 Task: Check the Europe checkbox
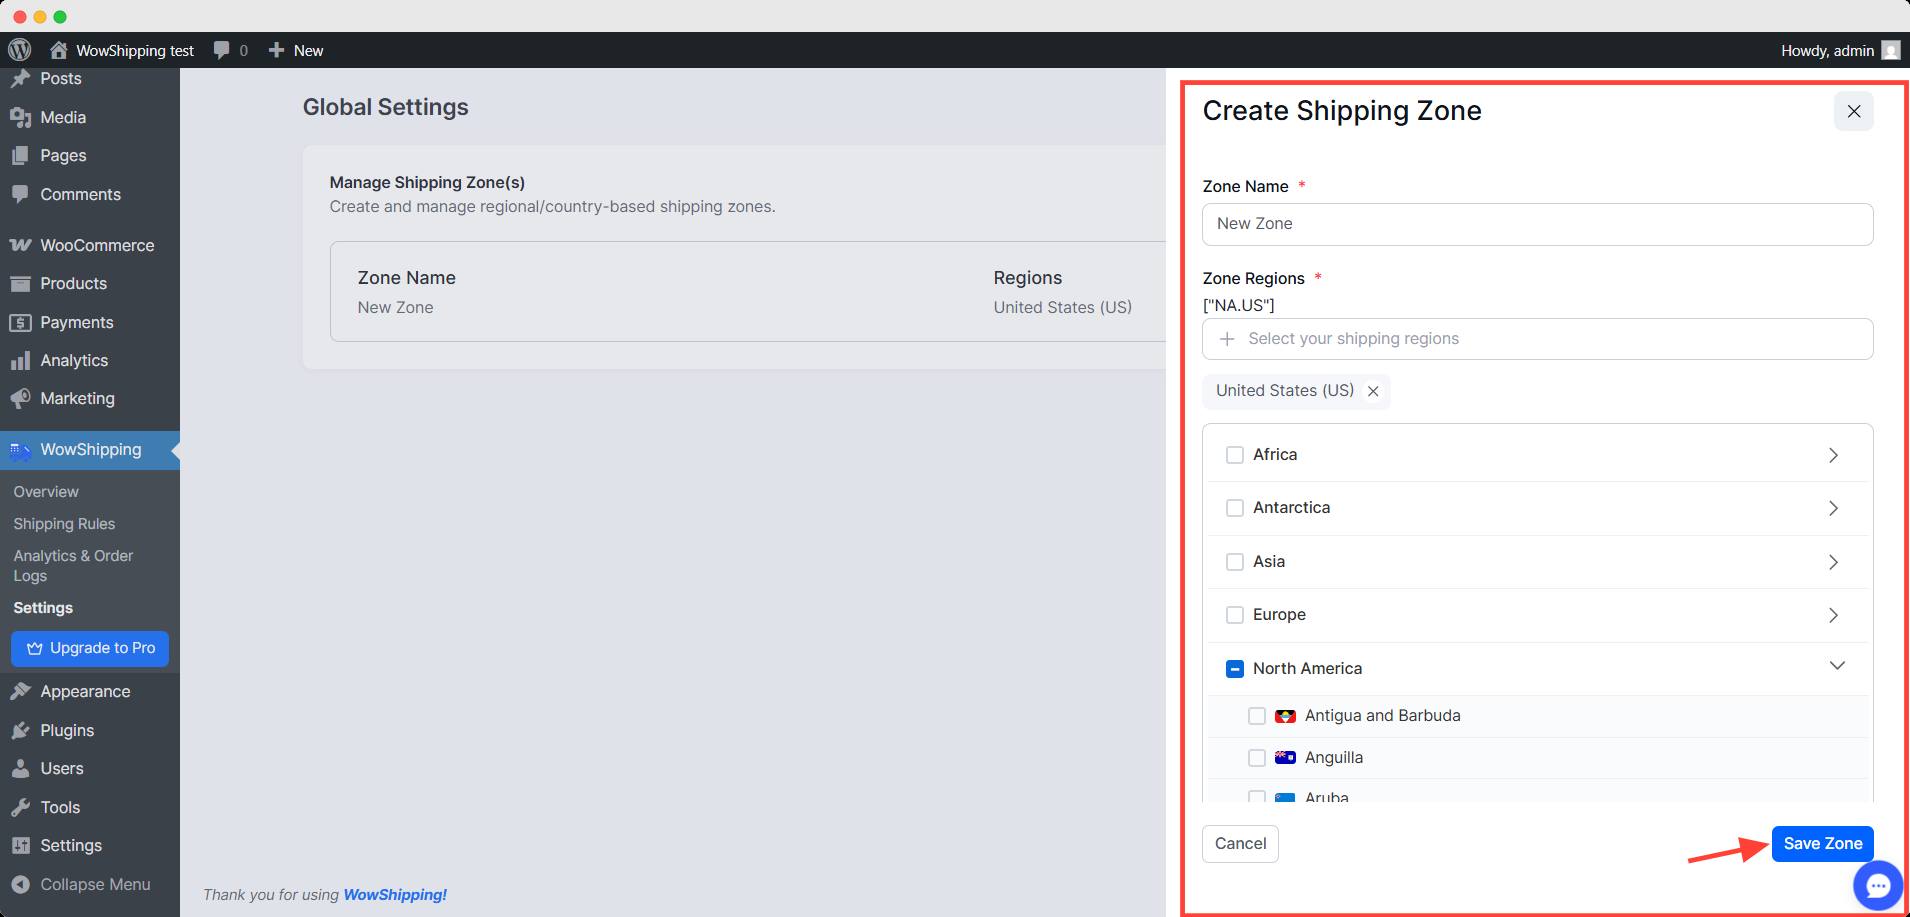pos(1235,615)
